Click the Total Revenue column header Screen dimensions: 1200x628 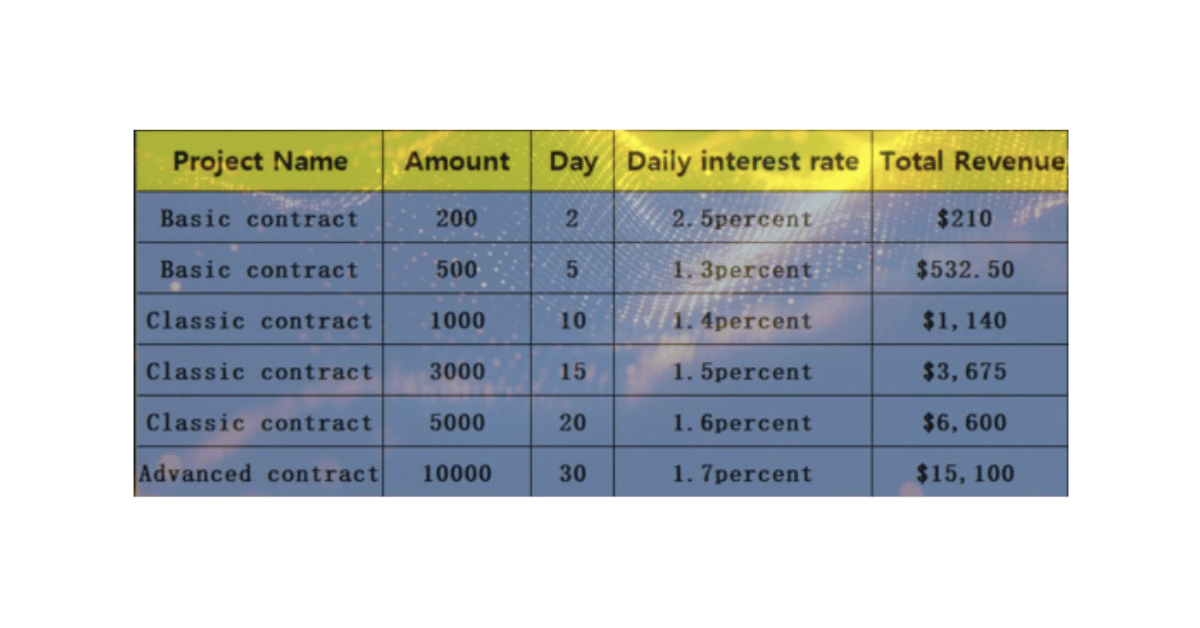[x=970, y=161]
